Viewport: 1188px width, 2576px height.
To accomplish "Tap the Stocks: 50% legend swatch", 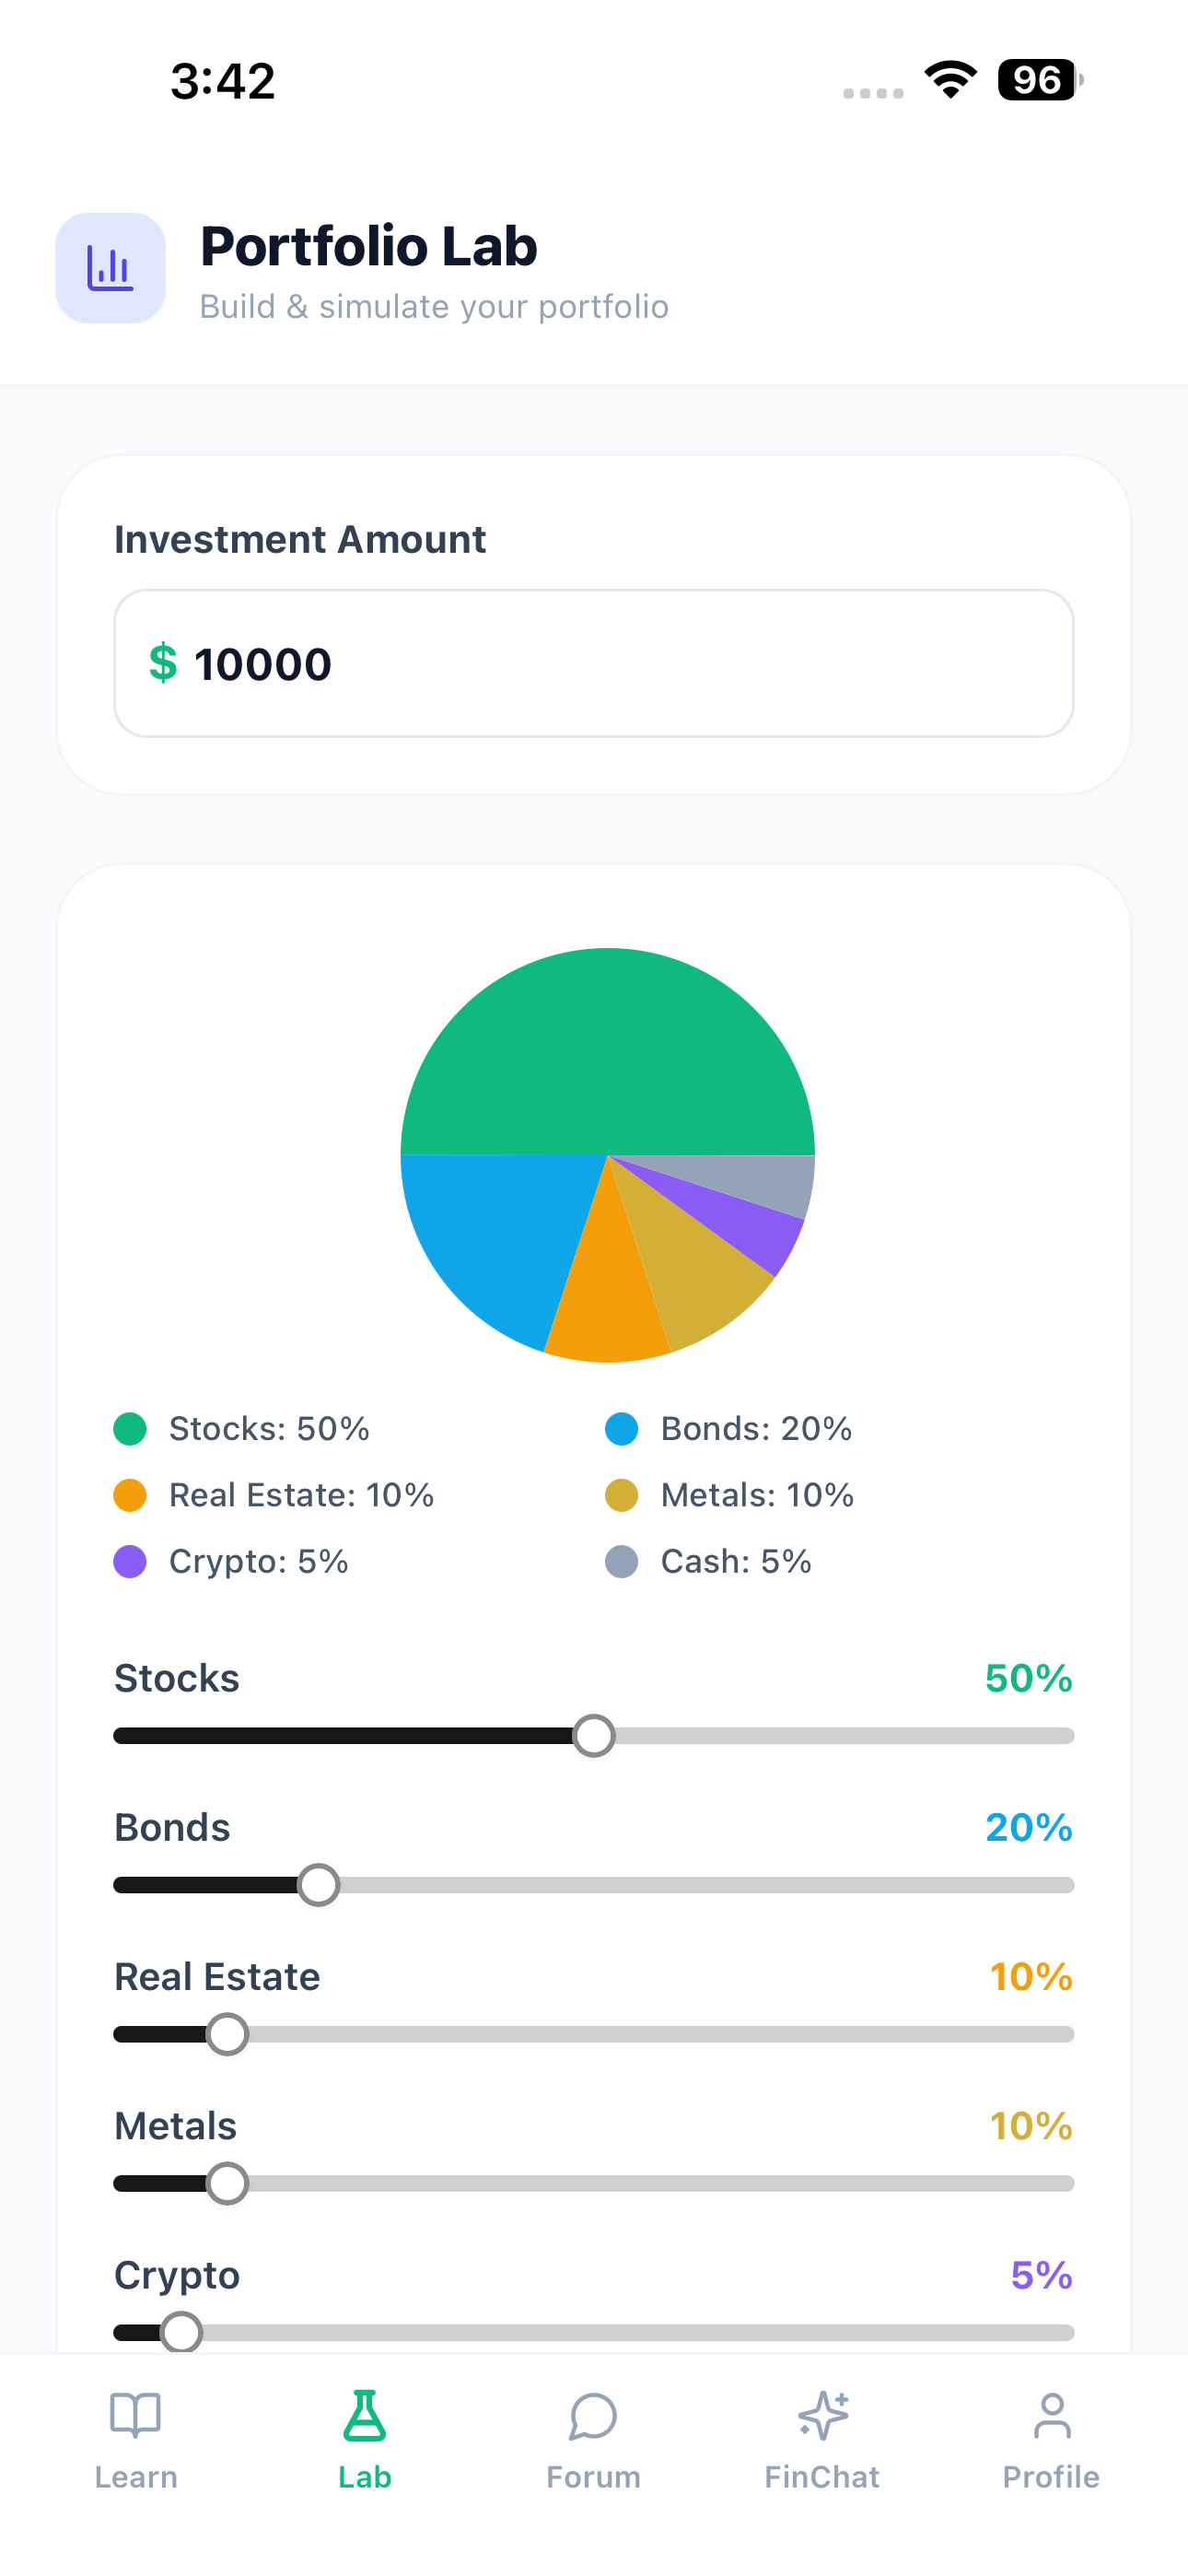I will point(130,1429).
